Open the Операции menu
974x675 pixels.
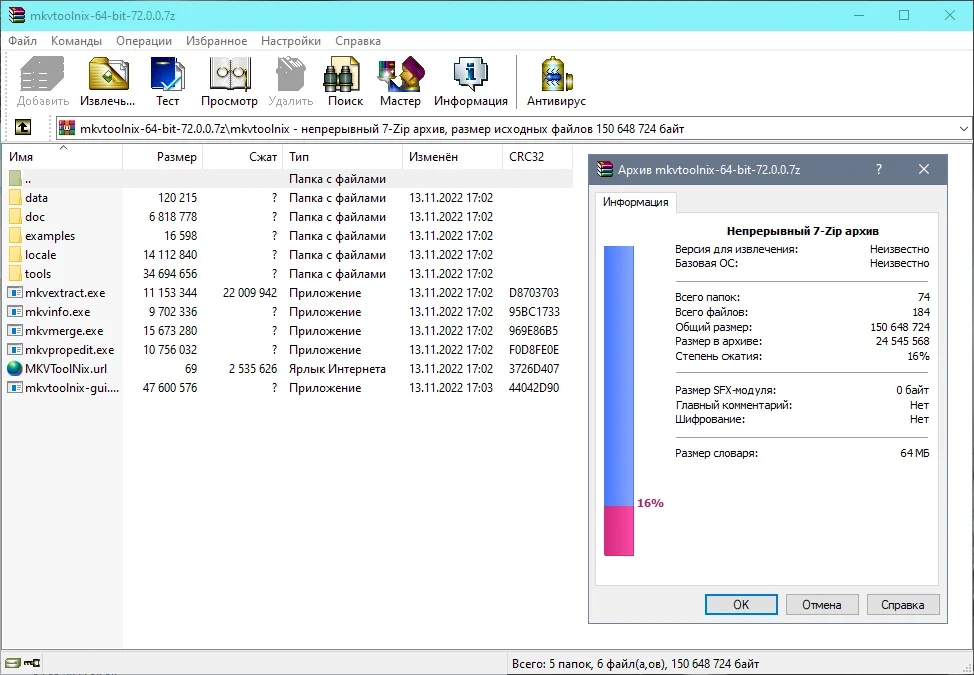click(143, 41)
